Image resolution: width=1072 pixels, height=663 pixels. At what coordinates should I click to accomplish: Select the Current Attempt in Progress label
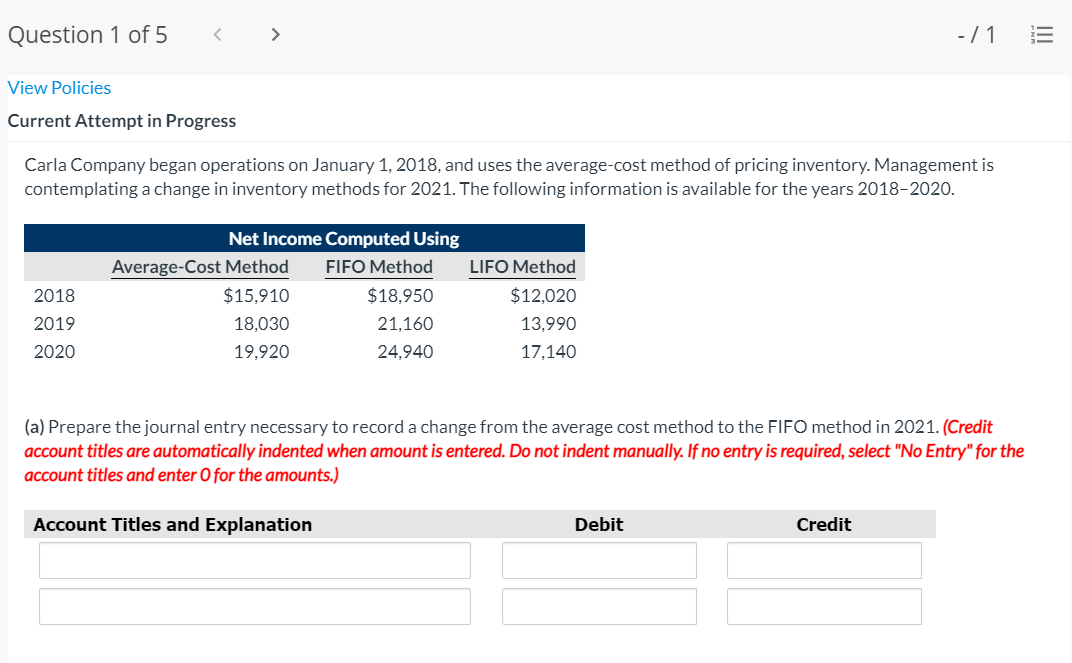pyautogui.click(x=121, y=120)
